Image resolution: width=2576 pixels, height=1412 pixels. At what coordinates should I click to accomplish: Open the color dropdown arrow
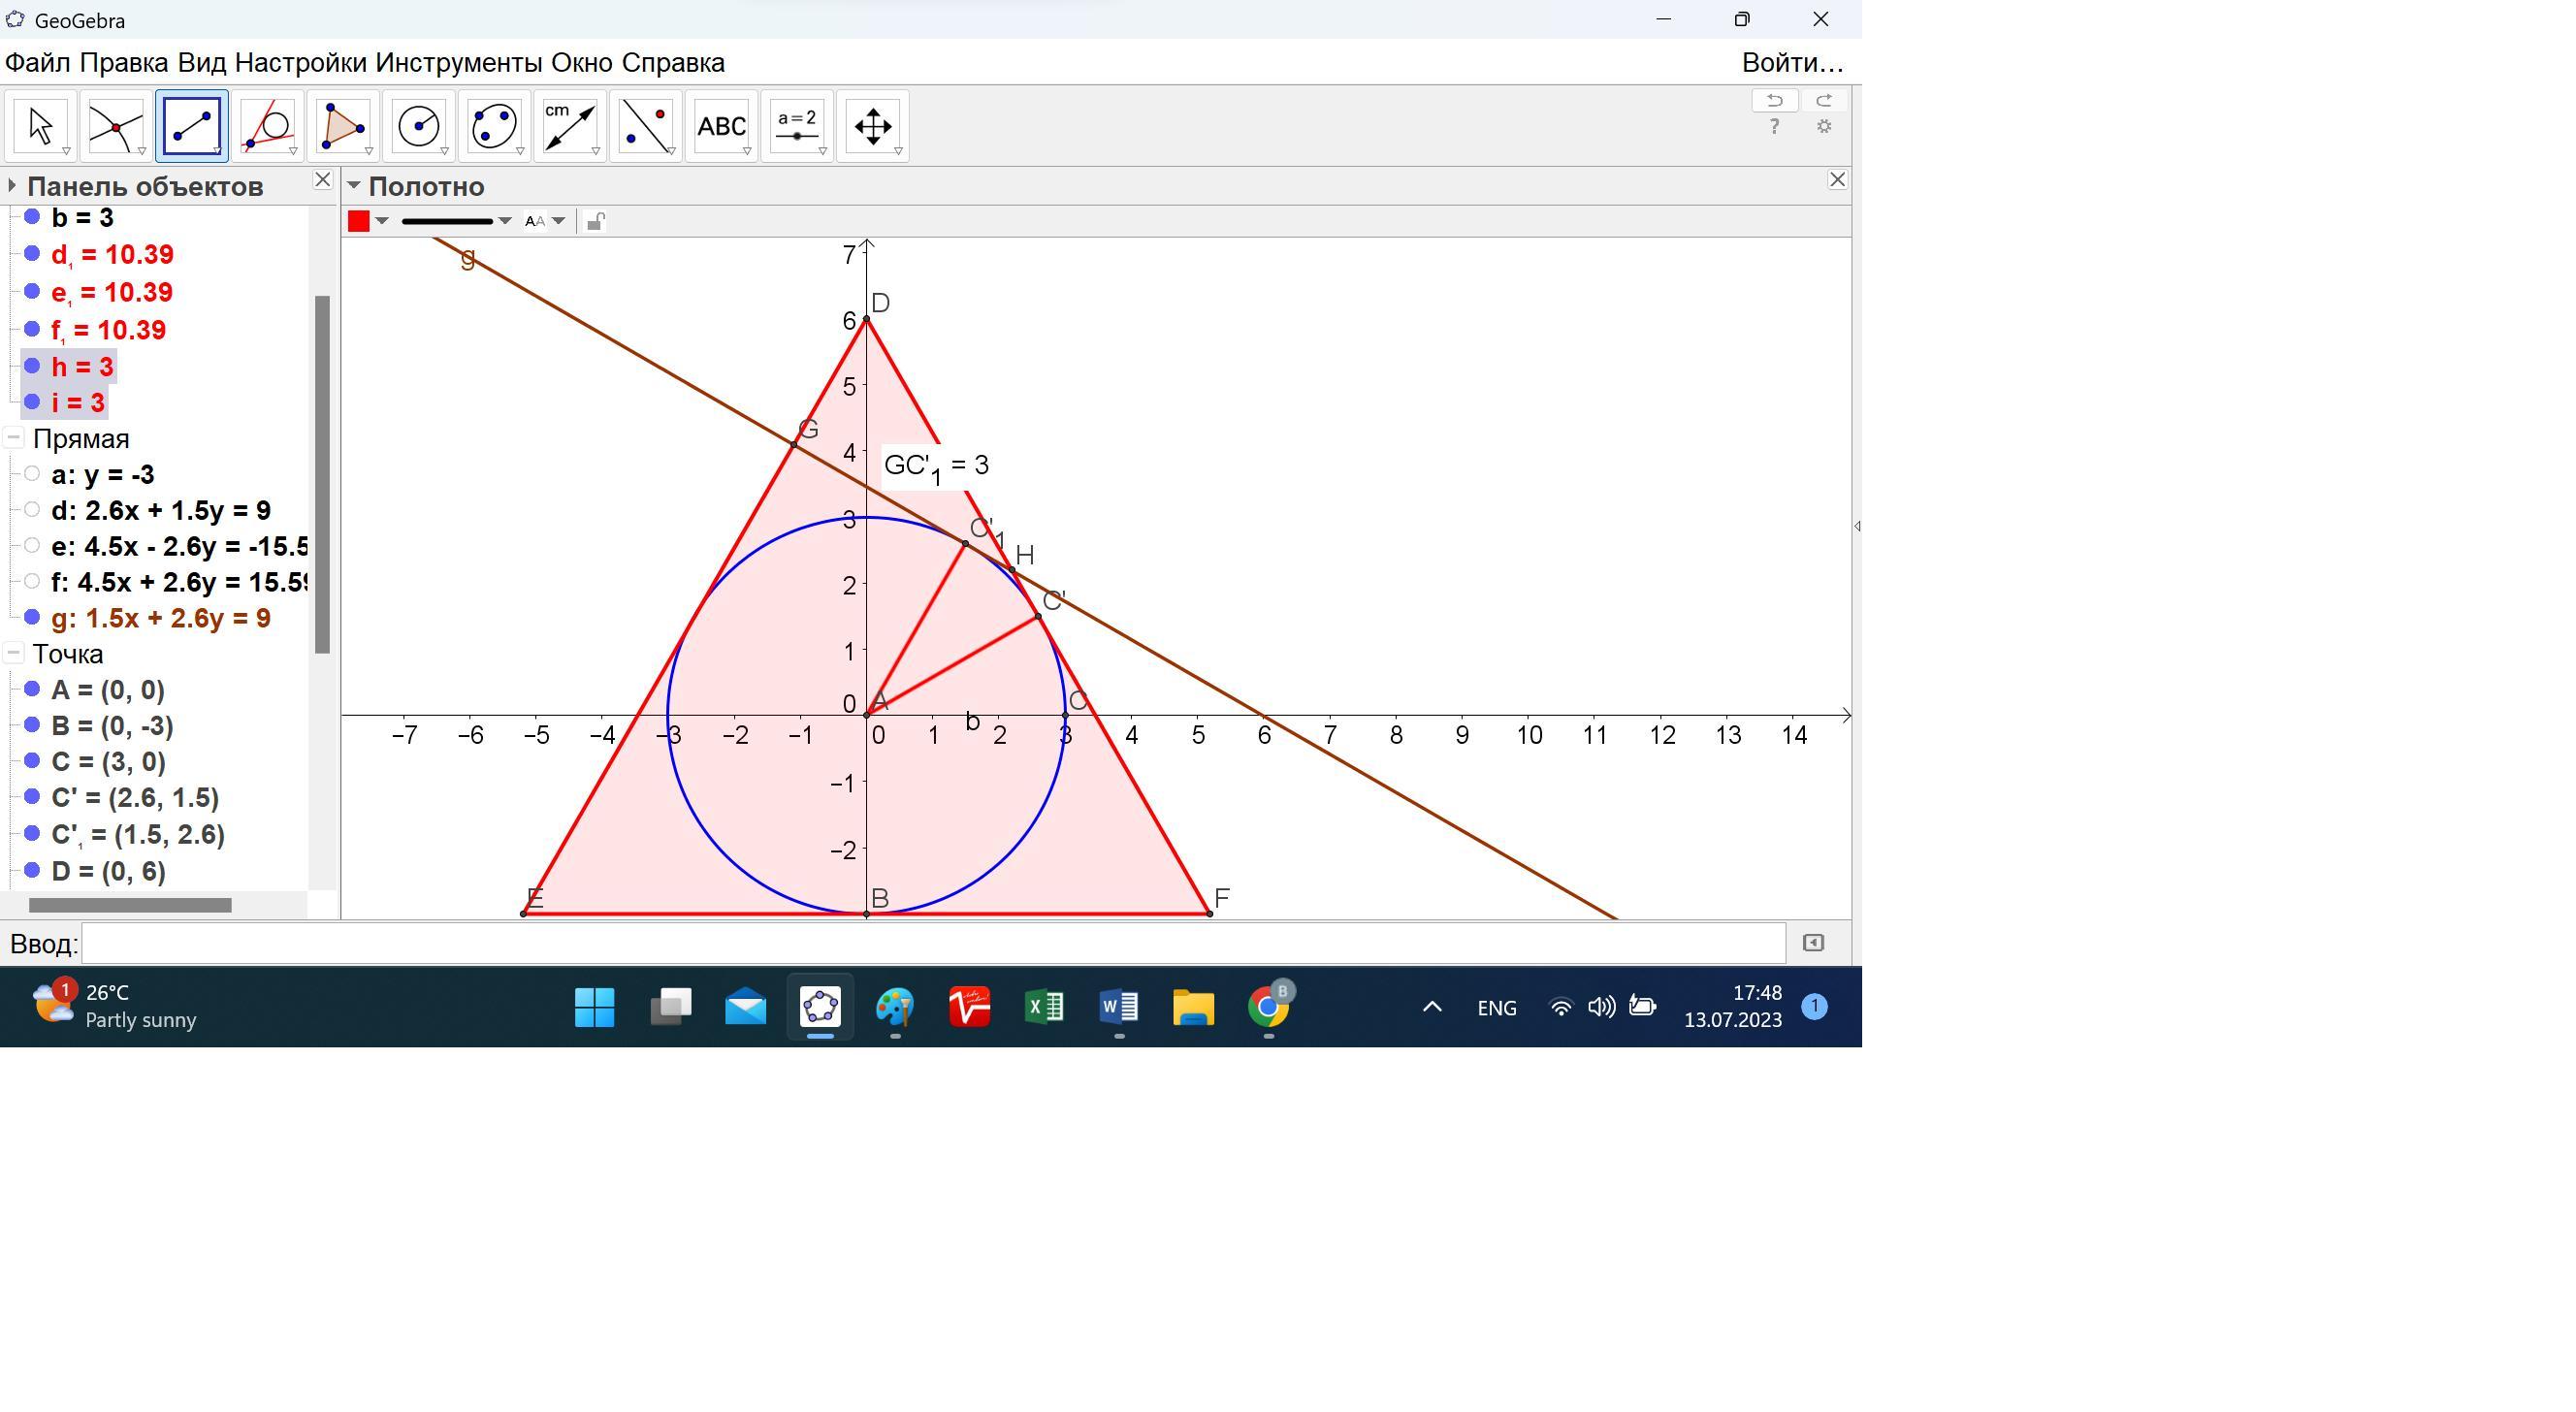coord(382,221)
